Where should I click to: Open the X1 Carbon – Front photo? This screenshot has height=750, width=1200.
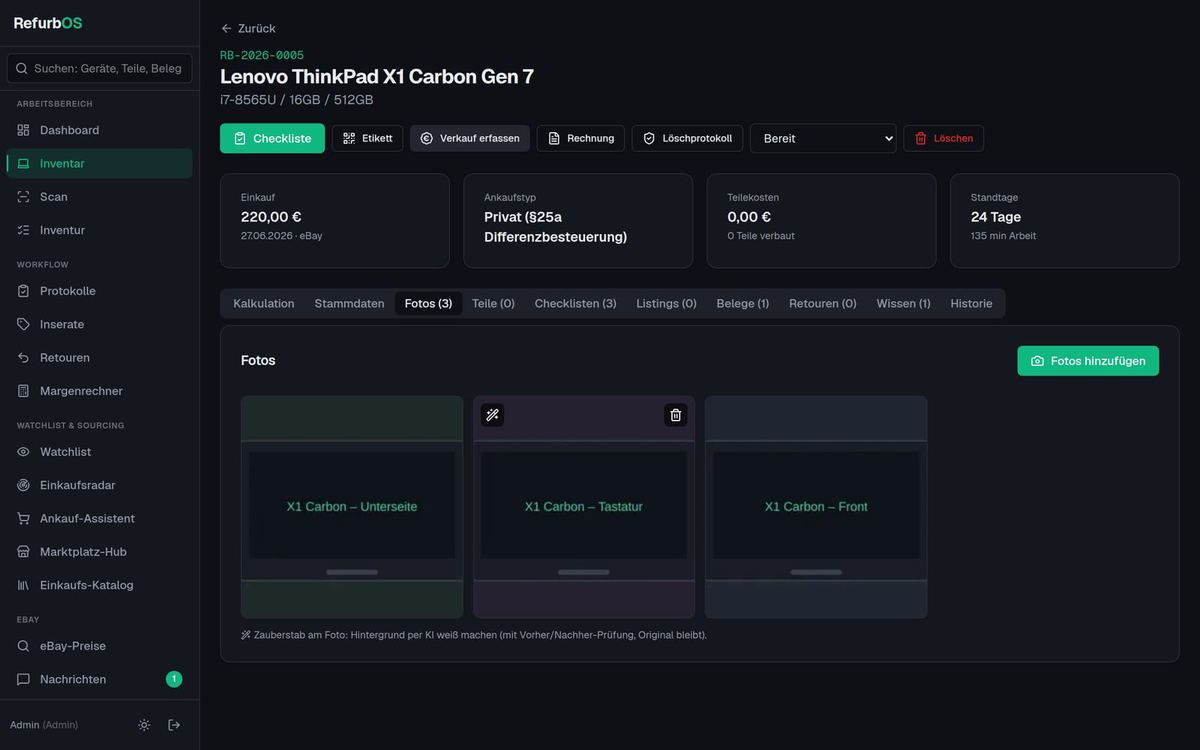[816, 507]
